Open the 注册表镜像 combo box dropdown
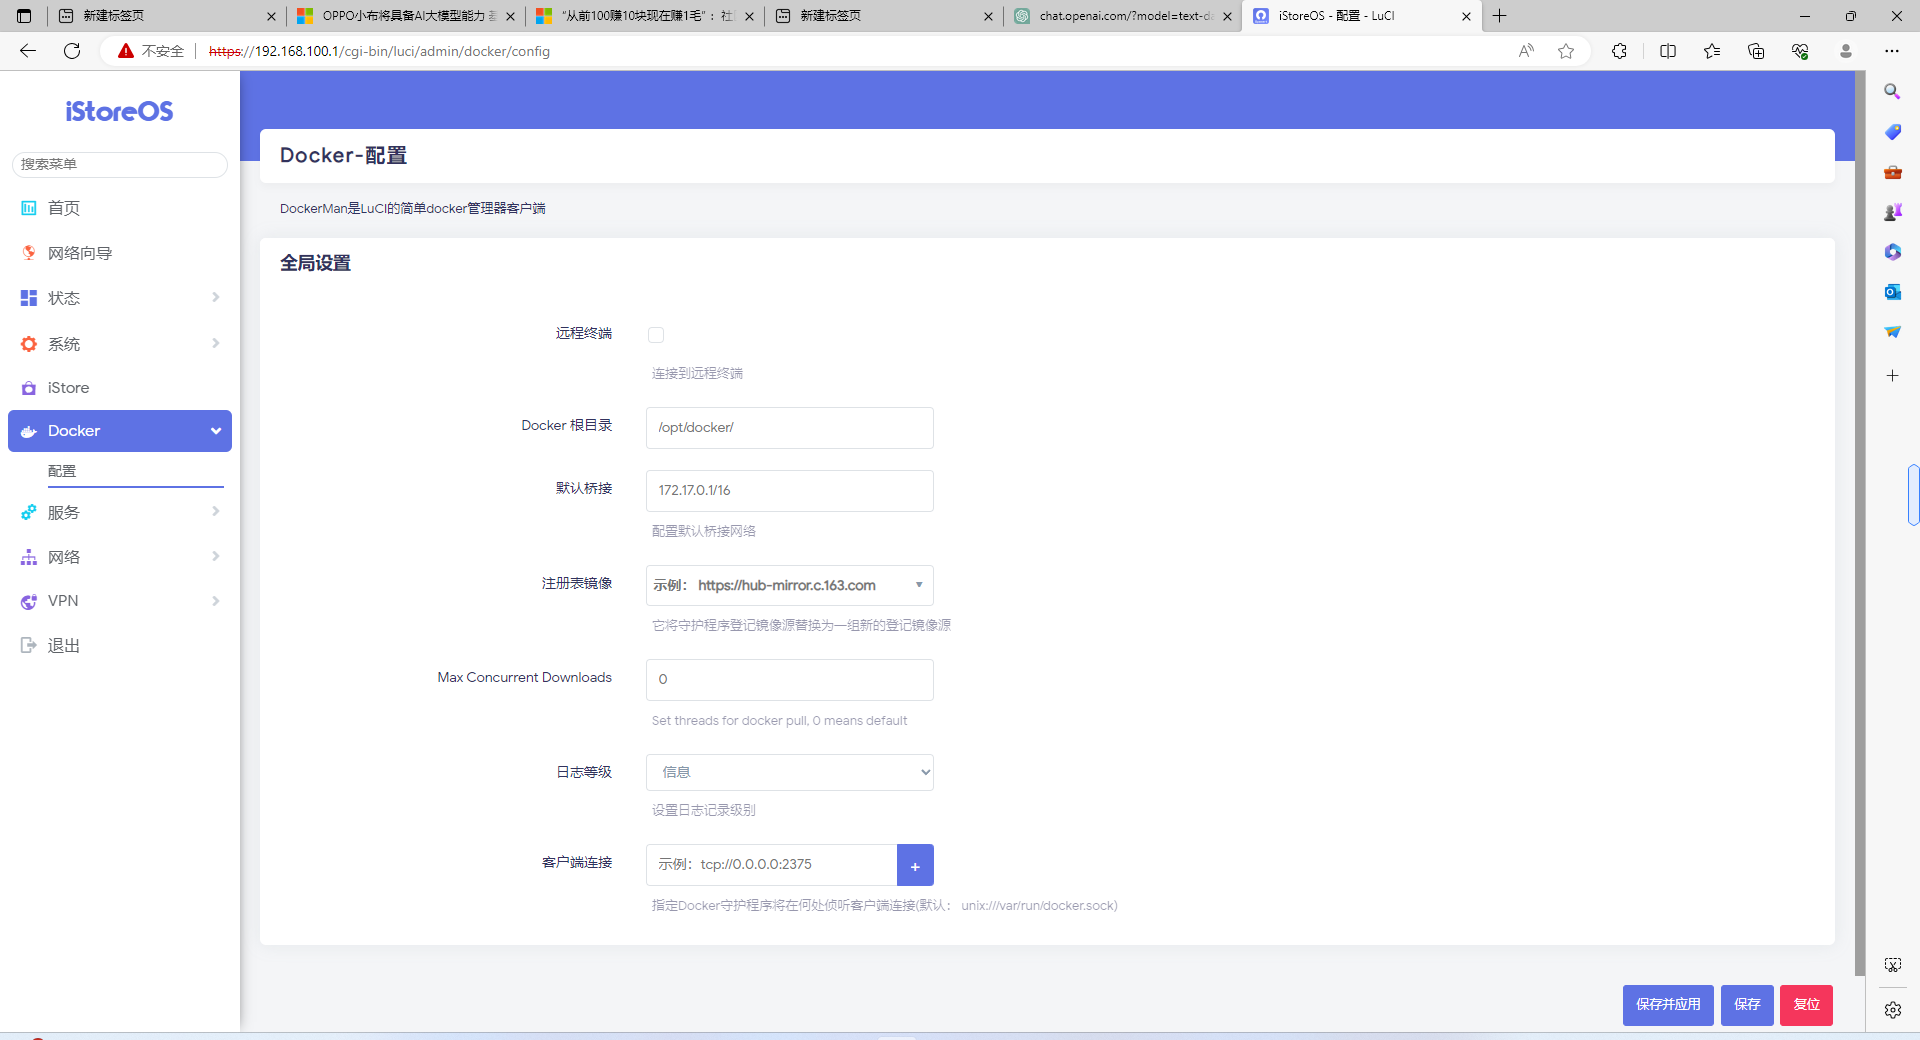 (x=918, y=585)
